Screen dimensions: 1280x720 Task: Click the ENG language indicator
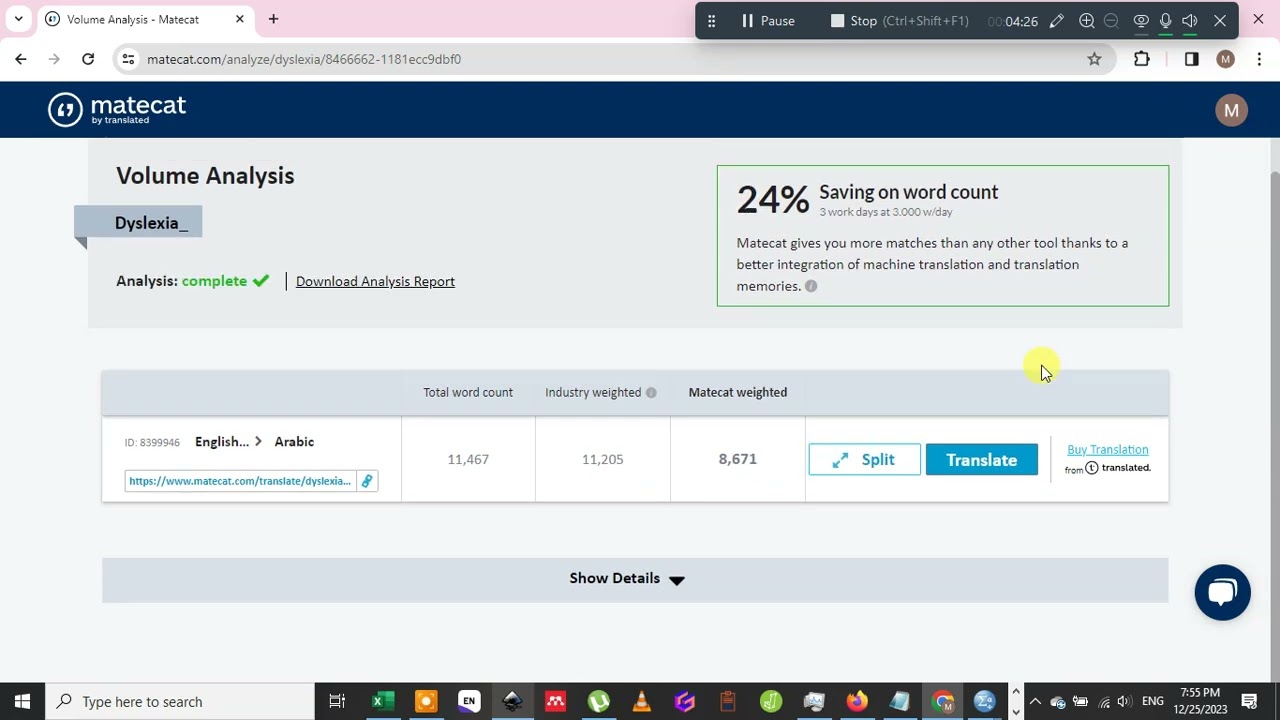1152,701
